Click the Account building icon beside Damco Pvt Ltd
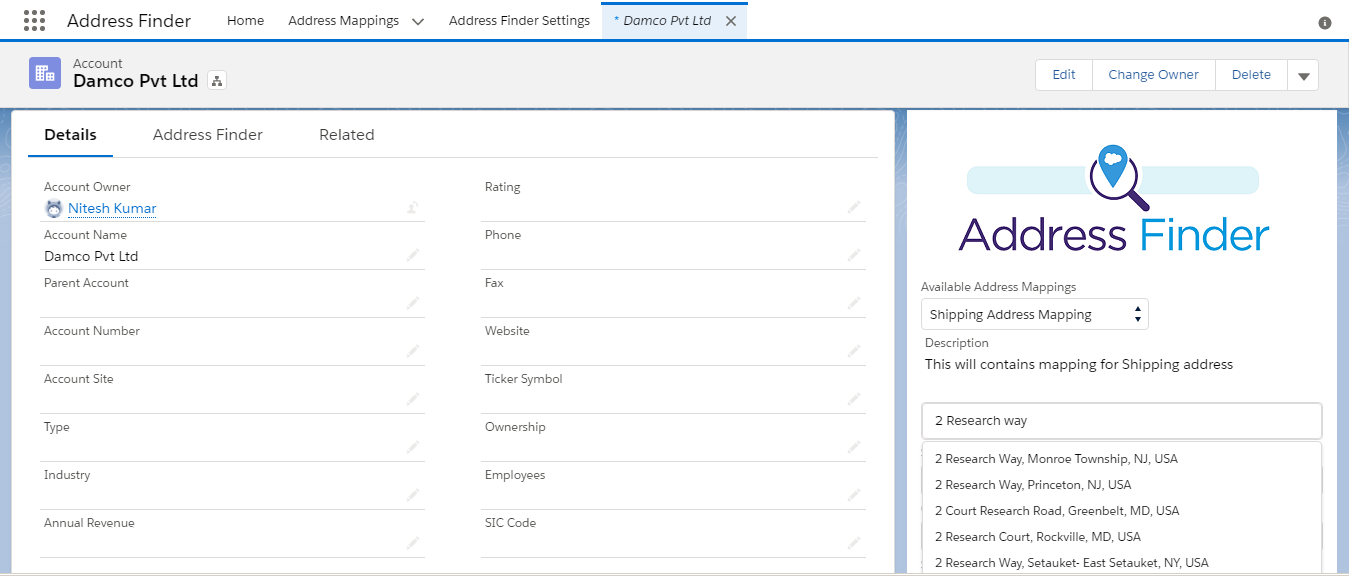 pyautogui.click(x=44, y=73)
